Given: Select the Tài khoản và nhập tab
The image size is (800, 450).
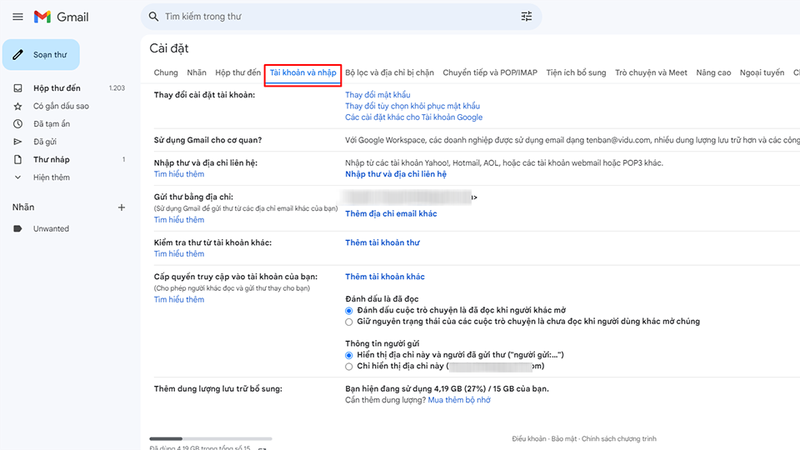Looking at the screenshot, I should [x=303, y=72].
